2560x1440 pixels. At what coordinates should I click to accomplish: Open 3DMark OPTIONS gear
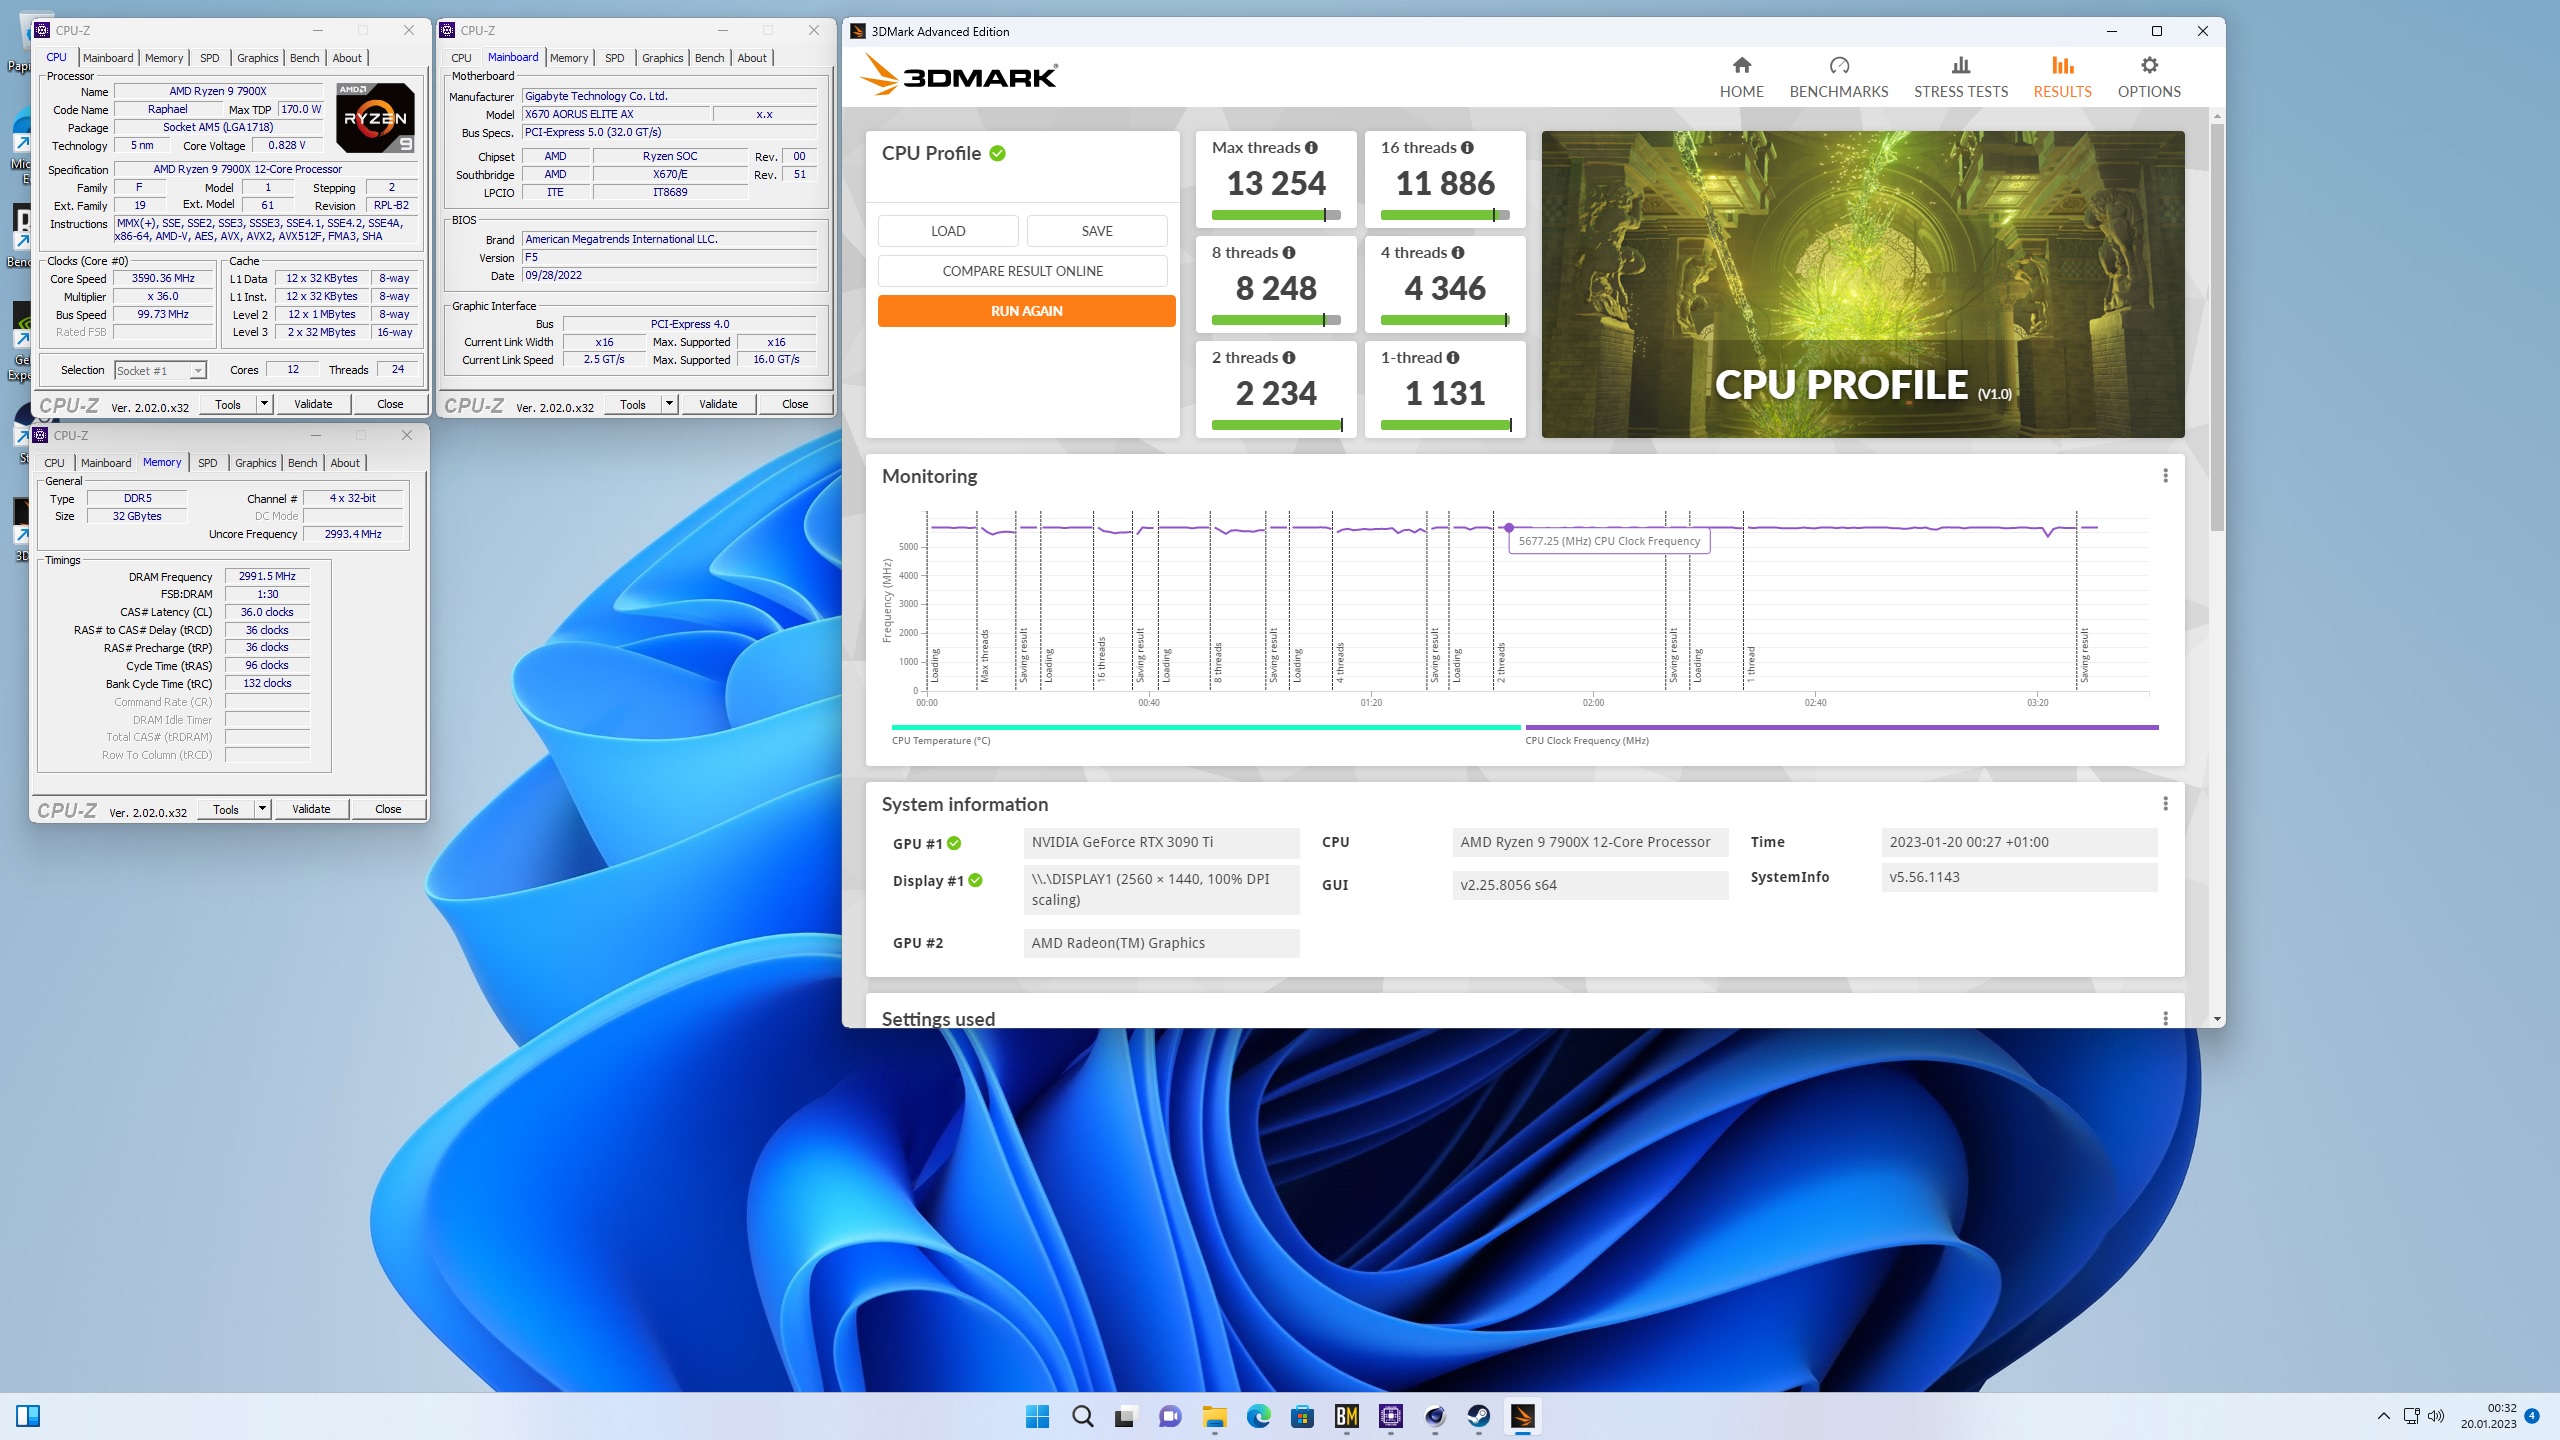tap(2148, 77)
